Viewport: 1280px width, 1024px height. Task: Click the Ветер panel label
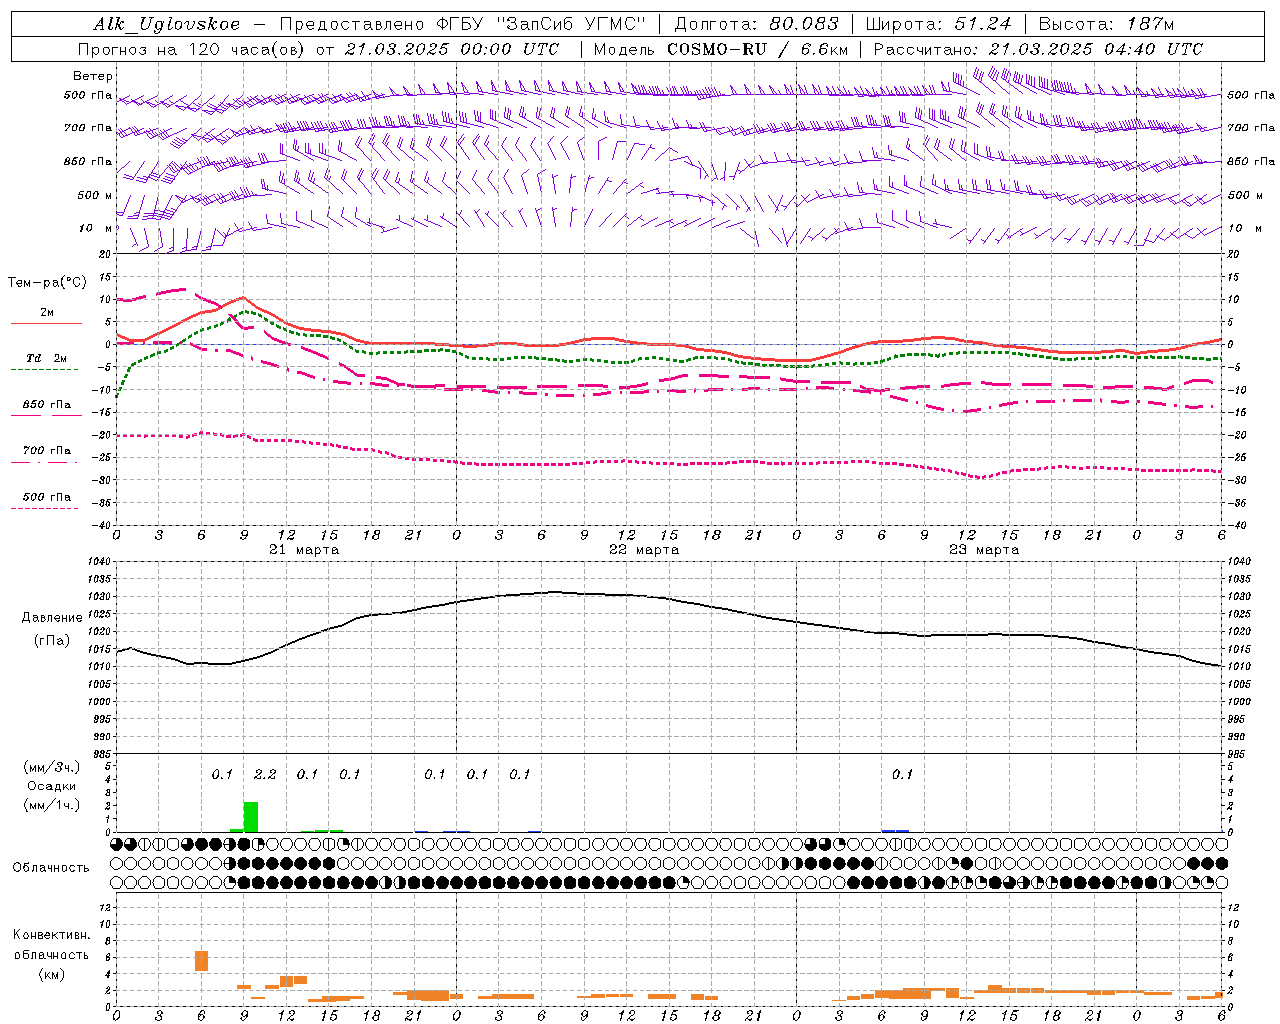tap(93, 76)
